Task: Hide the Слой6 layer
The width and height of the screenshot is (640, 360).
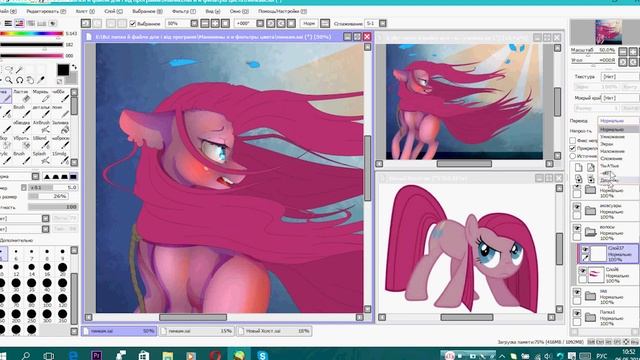Action: click(x=583, y=271)
